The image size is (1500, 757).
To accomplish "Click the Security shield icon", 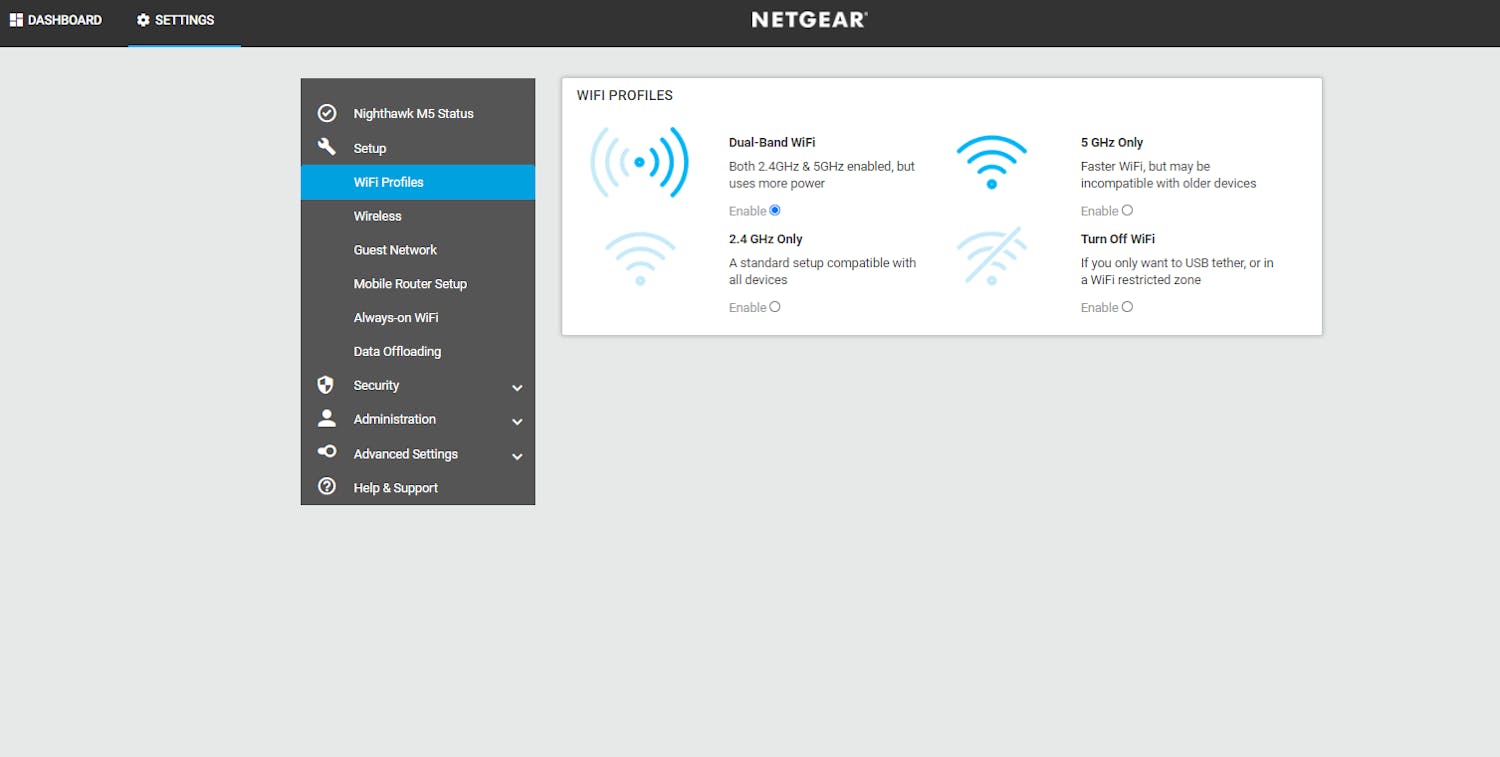I will [327, 384].
